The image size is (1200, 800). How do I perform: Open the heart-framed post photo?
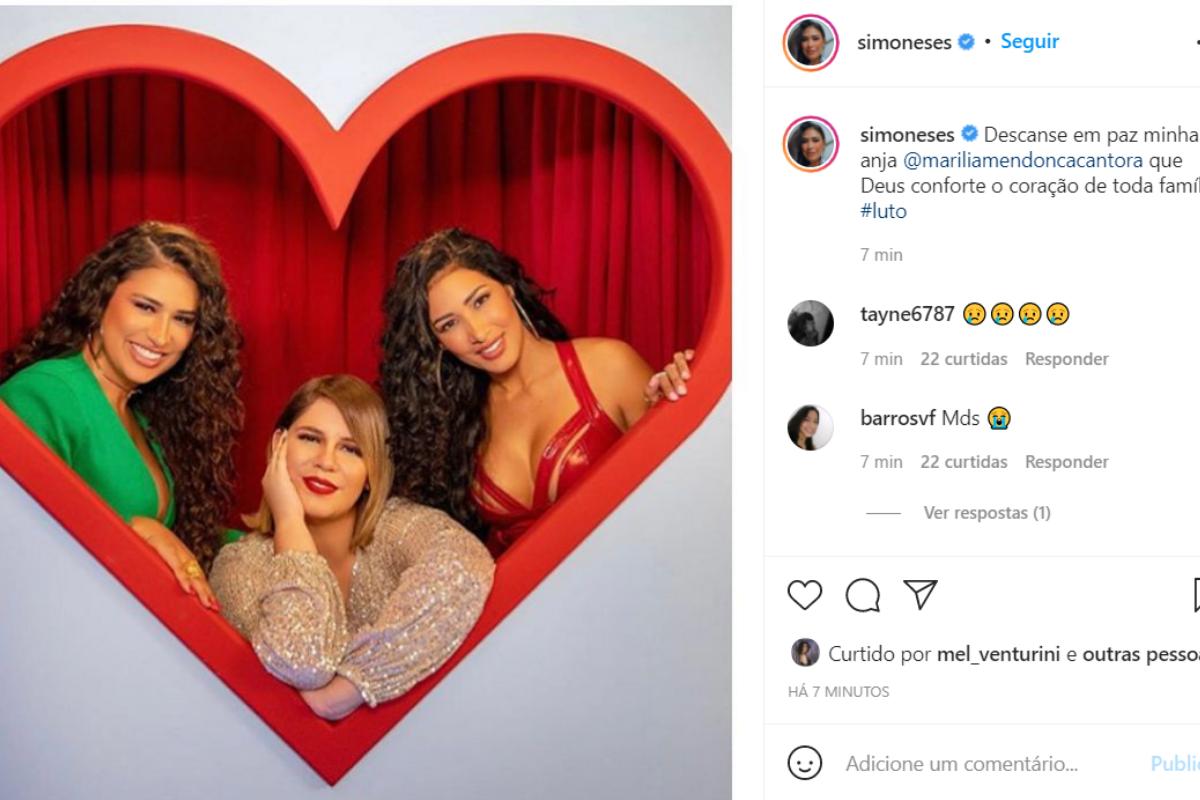(x=365, y=400)
